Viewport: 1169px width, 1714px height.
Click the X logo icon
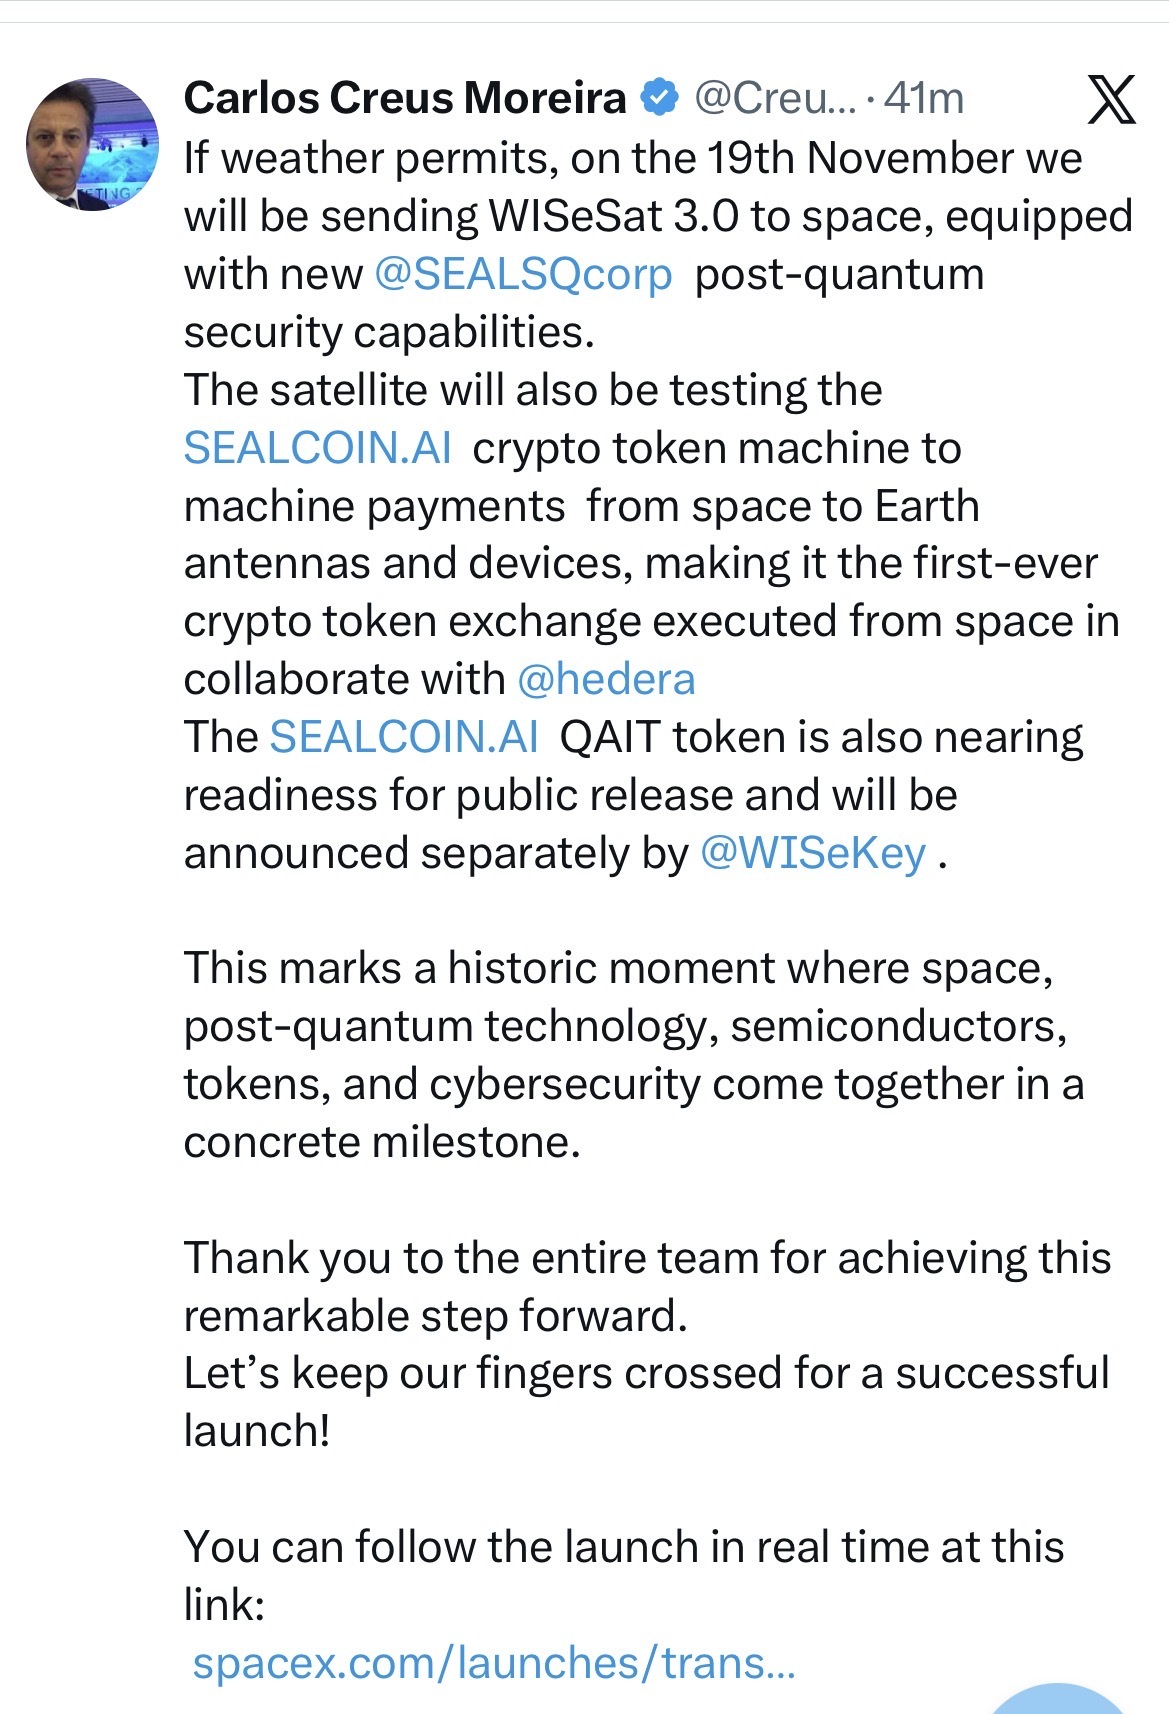click(x=1110, y=99)
